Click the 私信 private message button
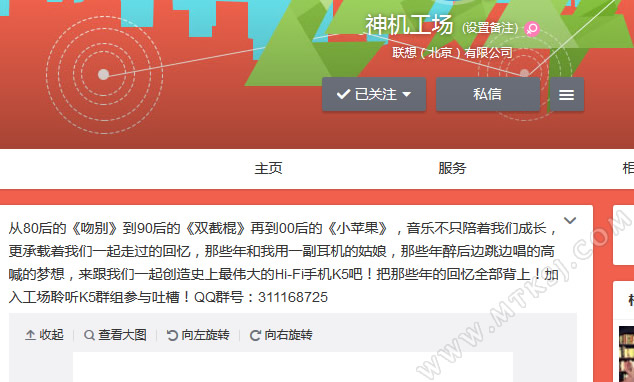 click(488, 94)
